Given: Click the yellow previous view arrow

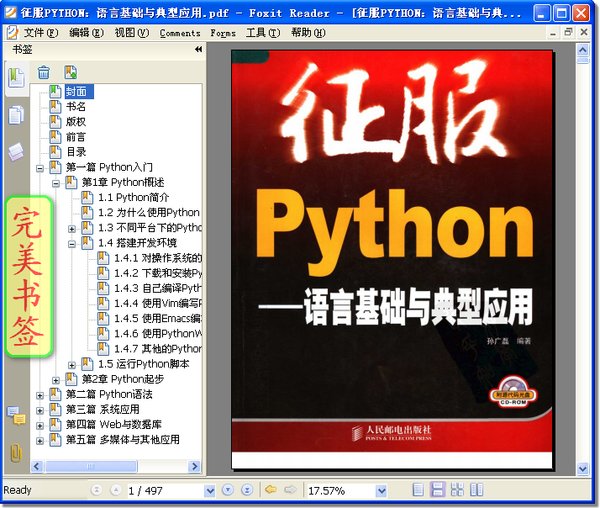Looking at the screenshot, I should (x=270, y=490).
